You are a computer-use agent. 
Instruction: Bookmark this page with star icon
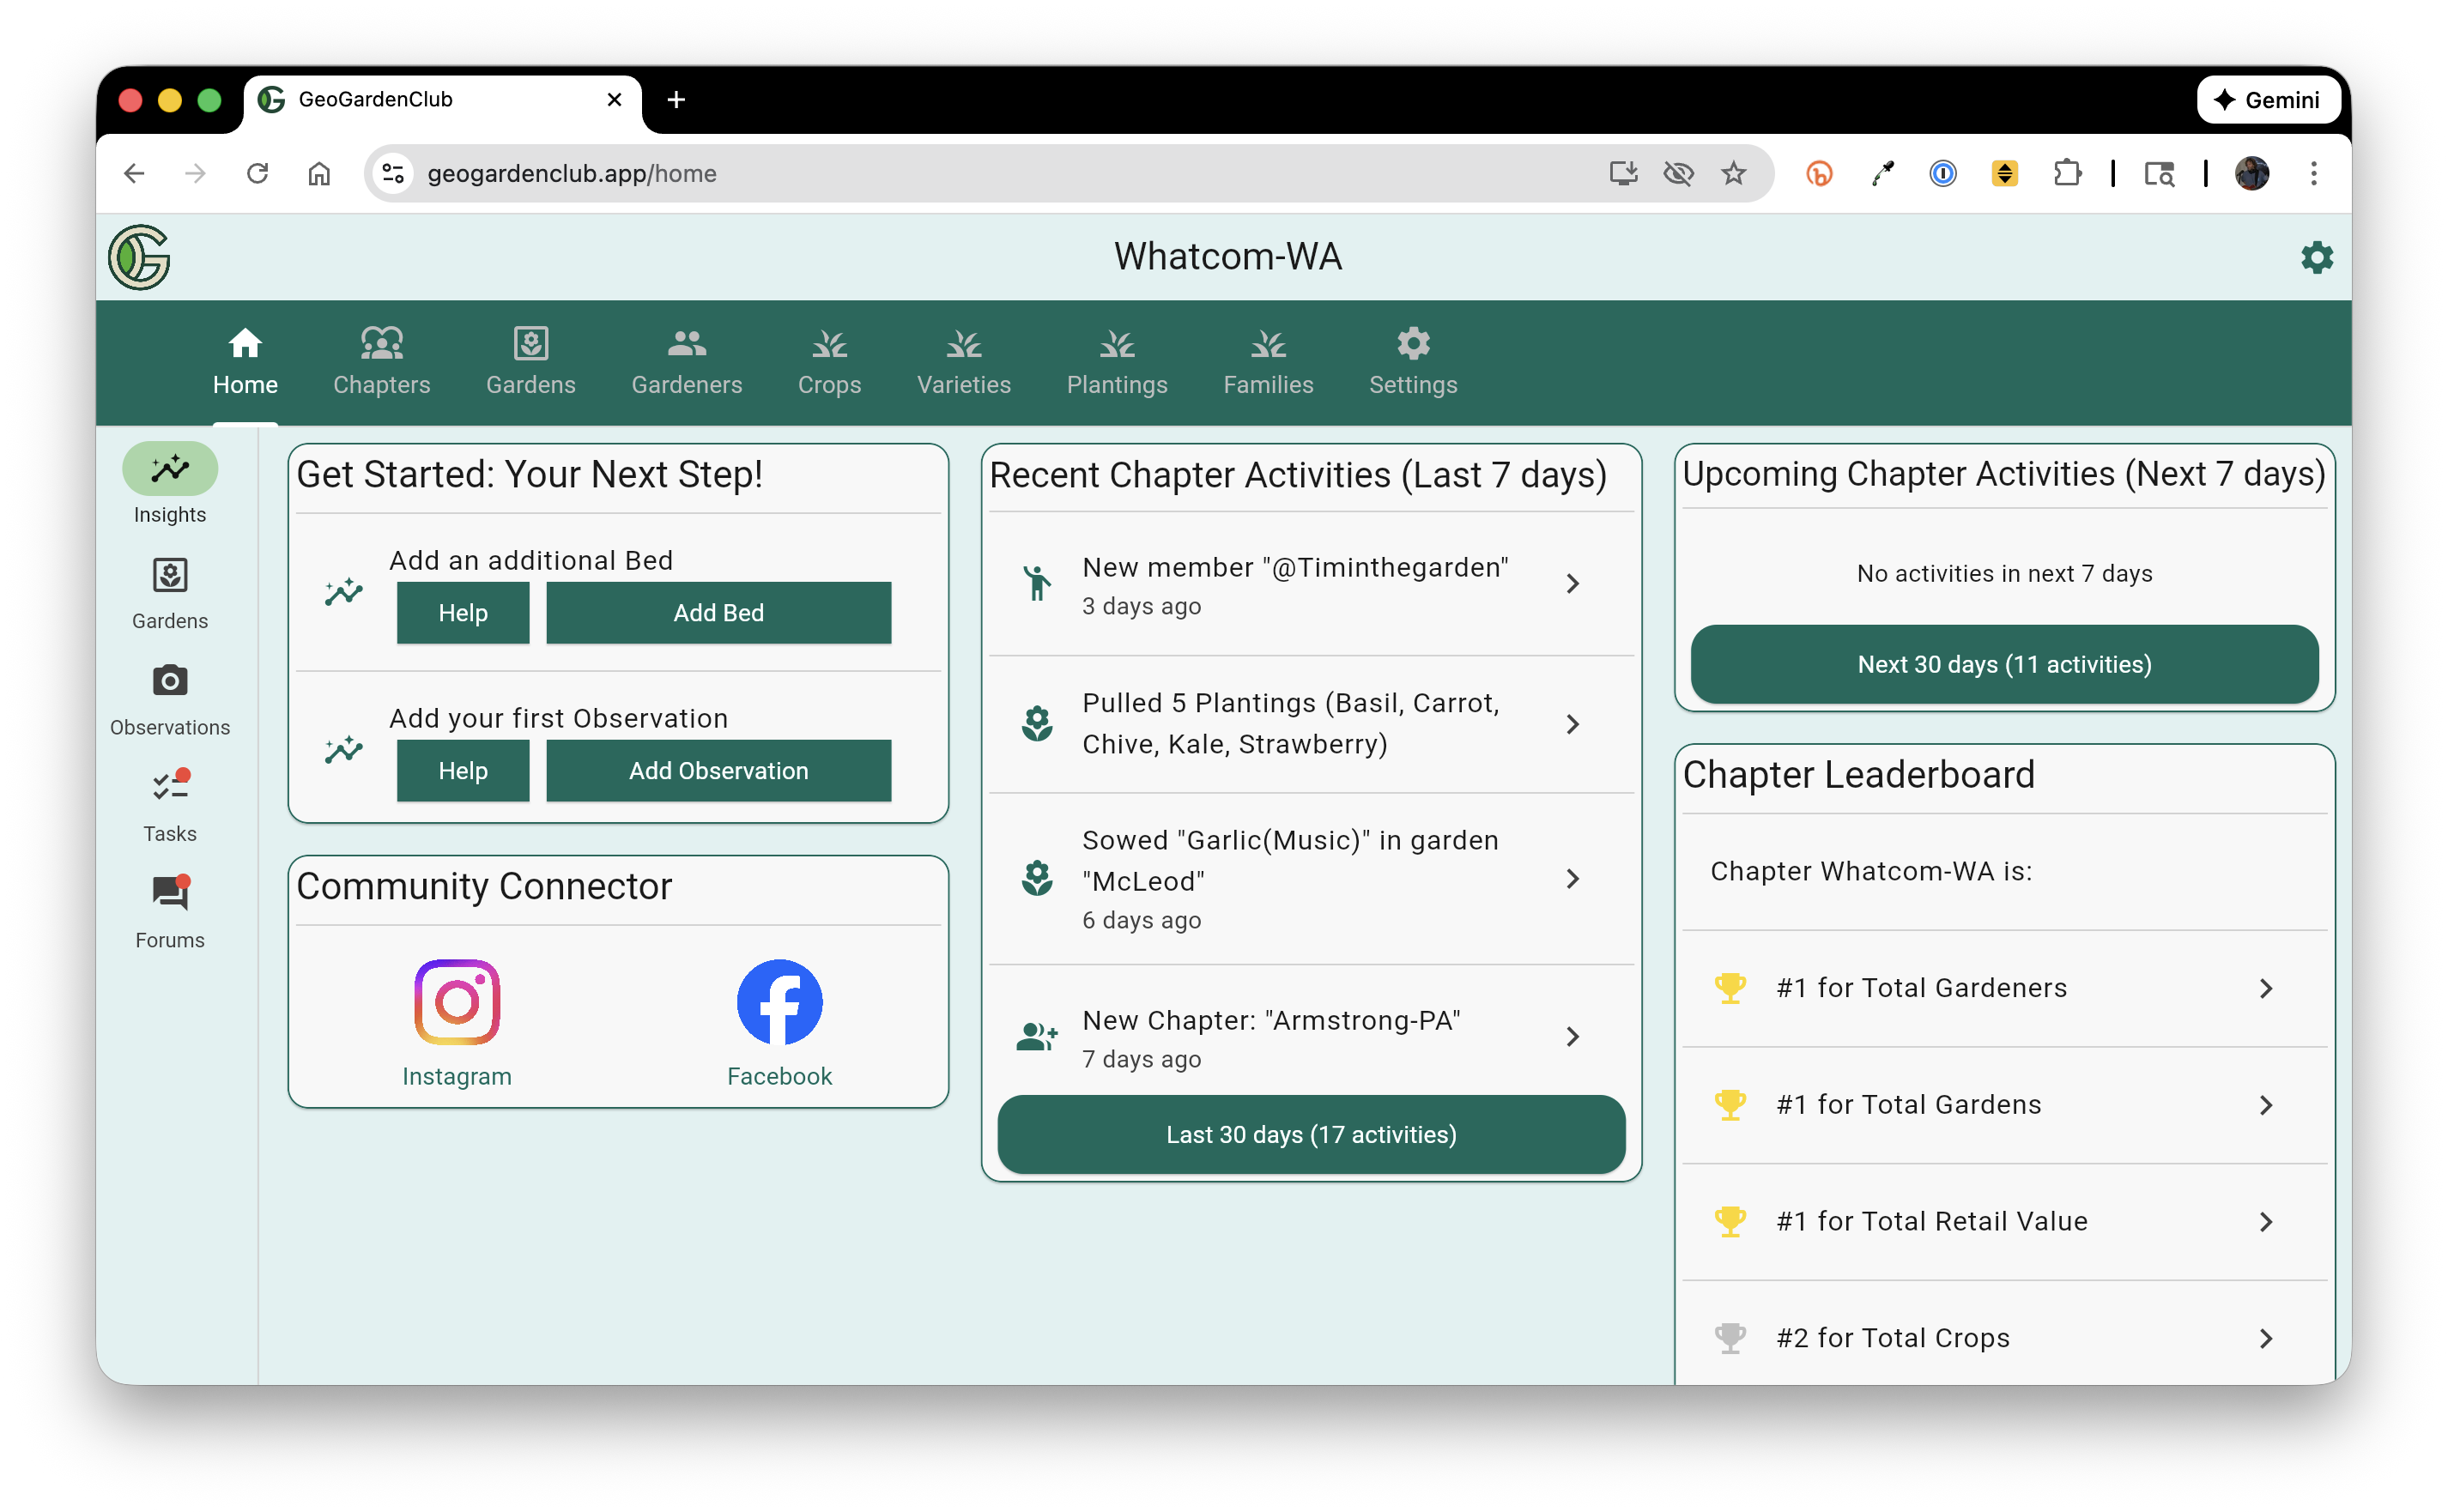pos(1733,174)
